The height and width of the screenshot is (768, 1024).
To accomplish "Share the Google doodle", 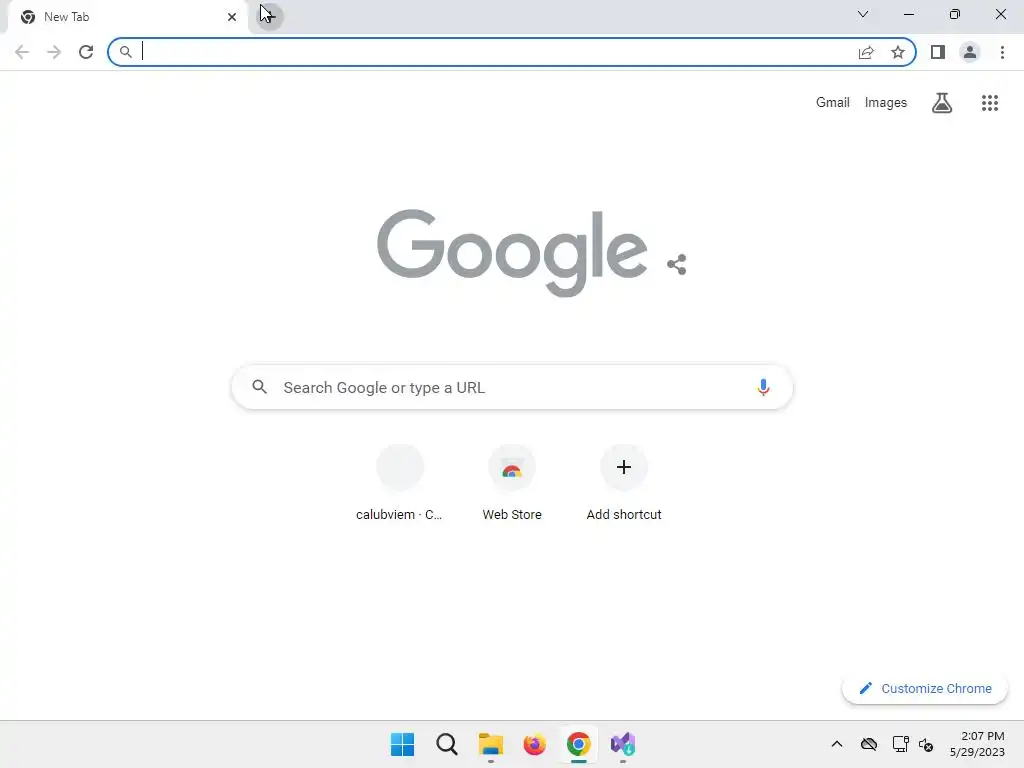I will click(677, 264).
